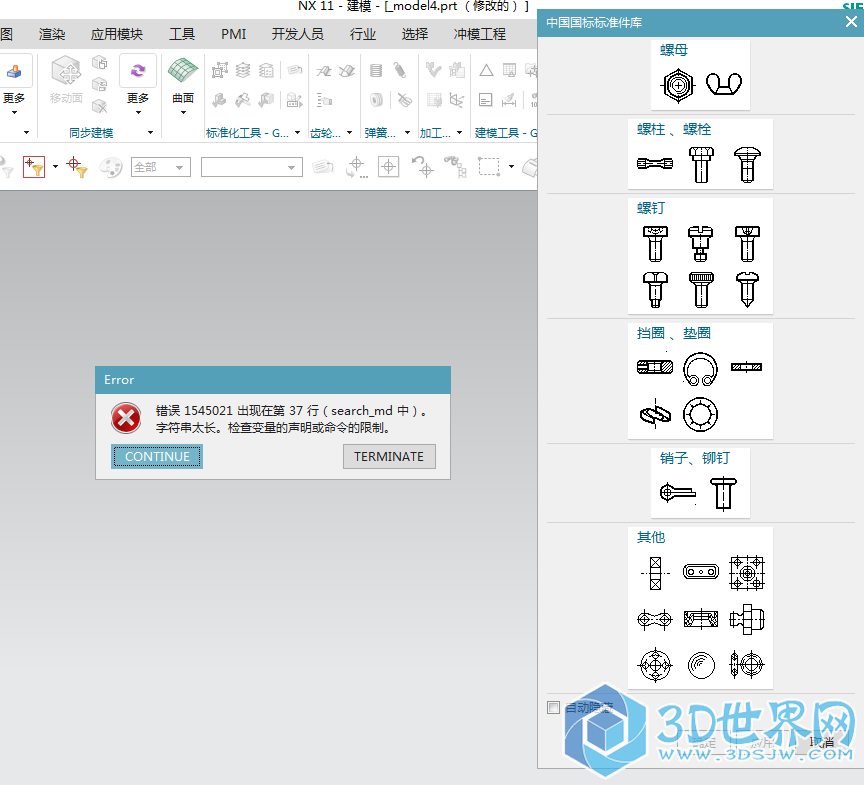
Task: Open the 行业 ribbon tab
Action: (x=363, y=34)
